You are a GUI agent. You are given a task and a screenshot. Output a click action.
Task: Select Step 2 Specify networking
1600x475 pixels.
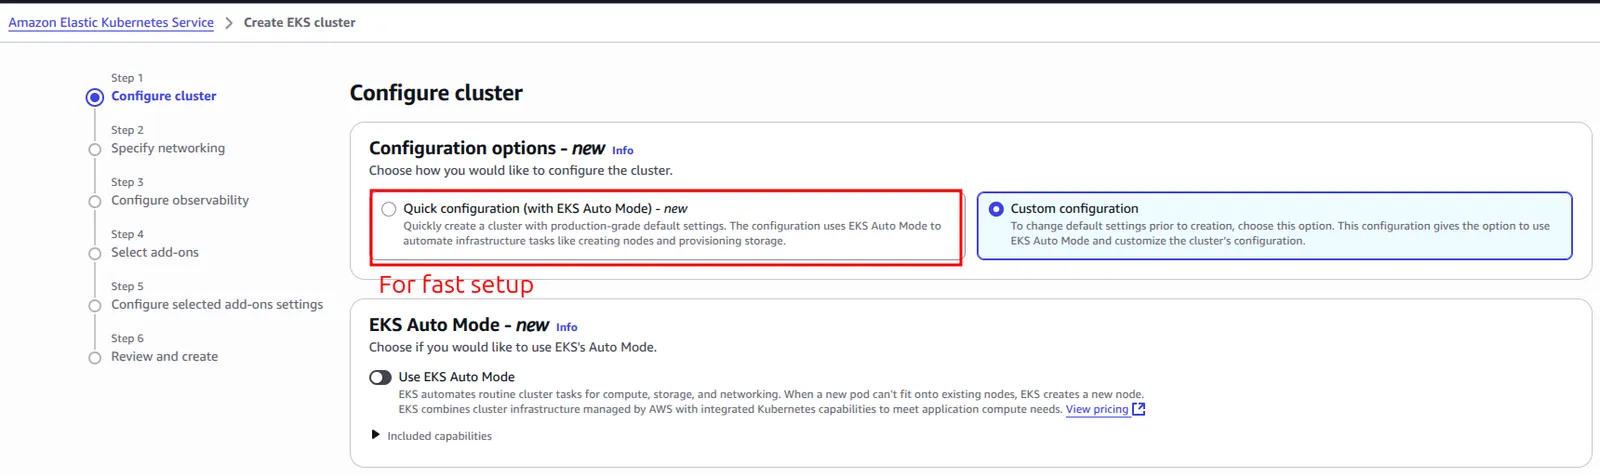click(x=168, y=148)
